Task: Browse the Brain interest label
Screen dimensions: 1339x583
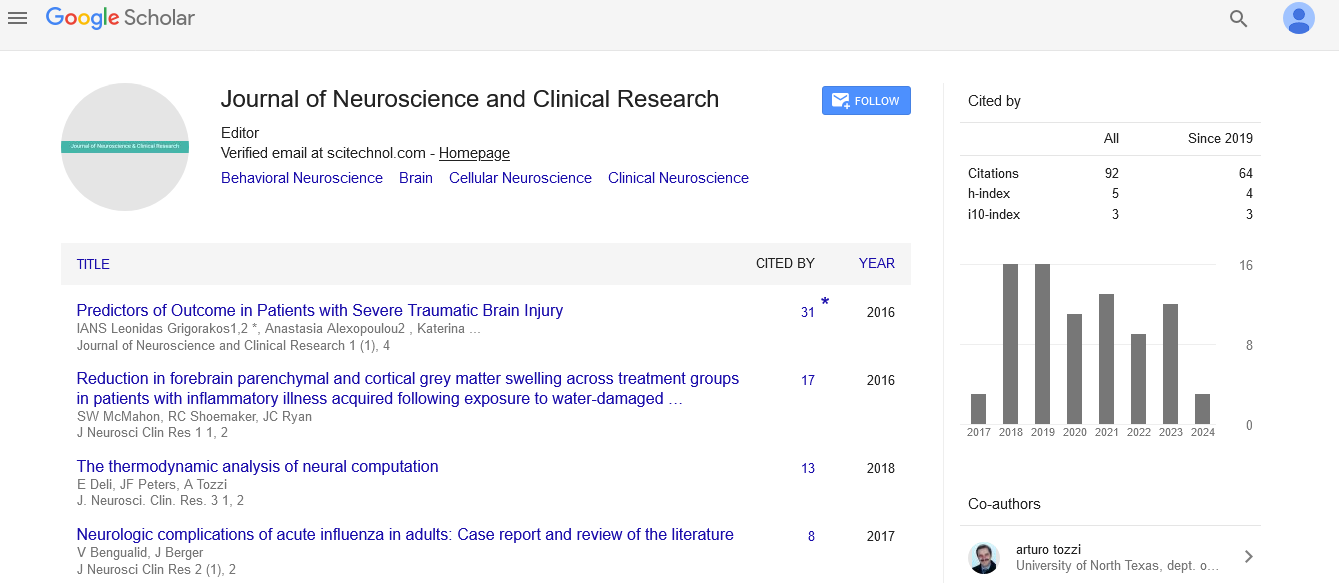Action: click(416, 178)
